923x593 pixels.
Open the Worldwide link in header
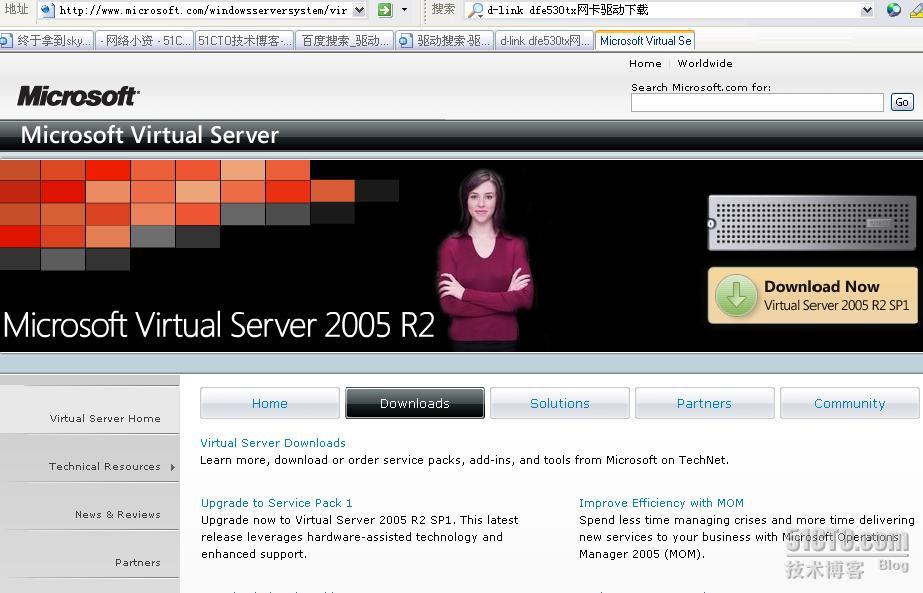click(x=705, y=64)
